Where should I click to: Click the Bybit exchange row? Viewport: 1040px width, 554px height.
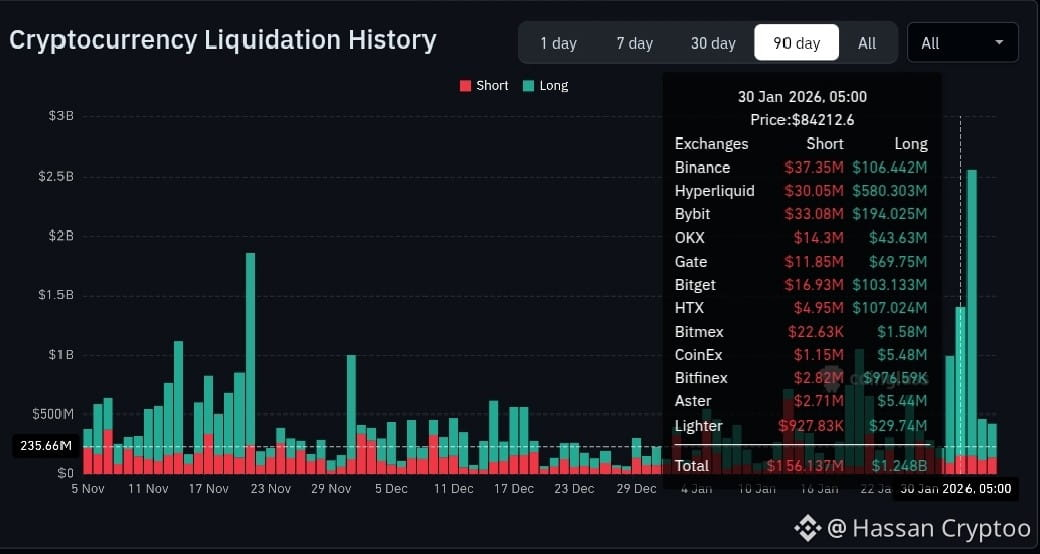801,214
